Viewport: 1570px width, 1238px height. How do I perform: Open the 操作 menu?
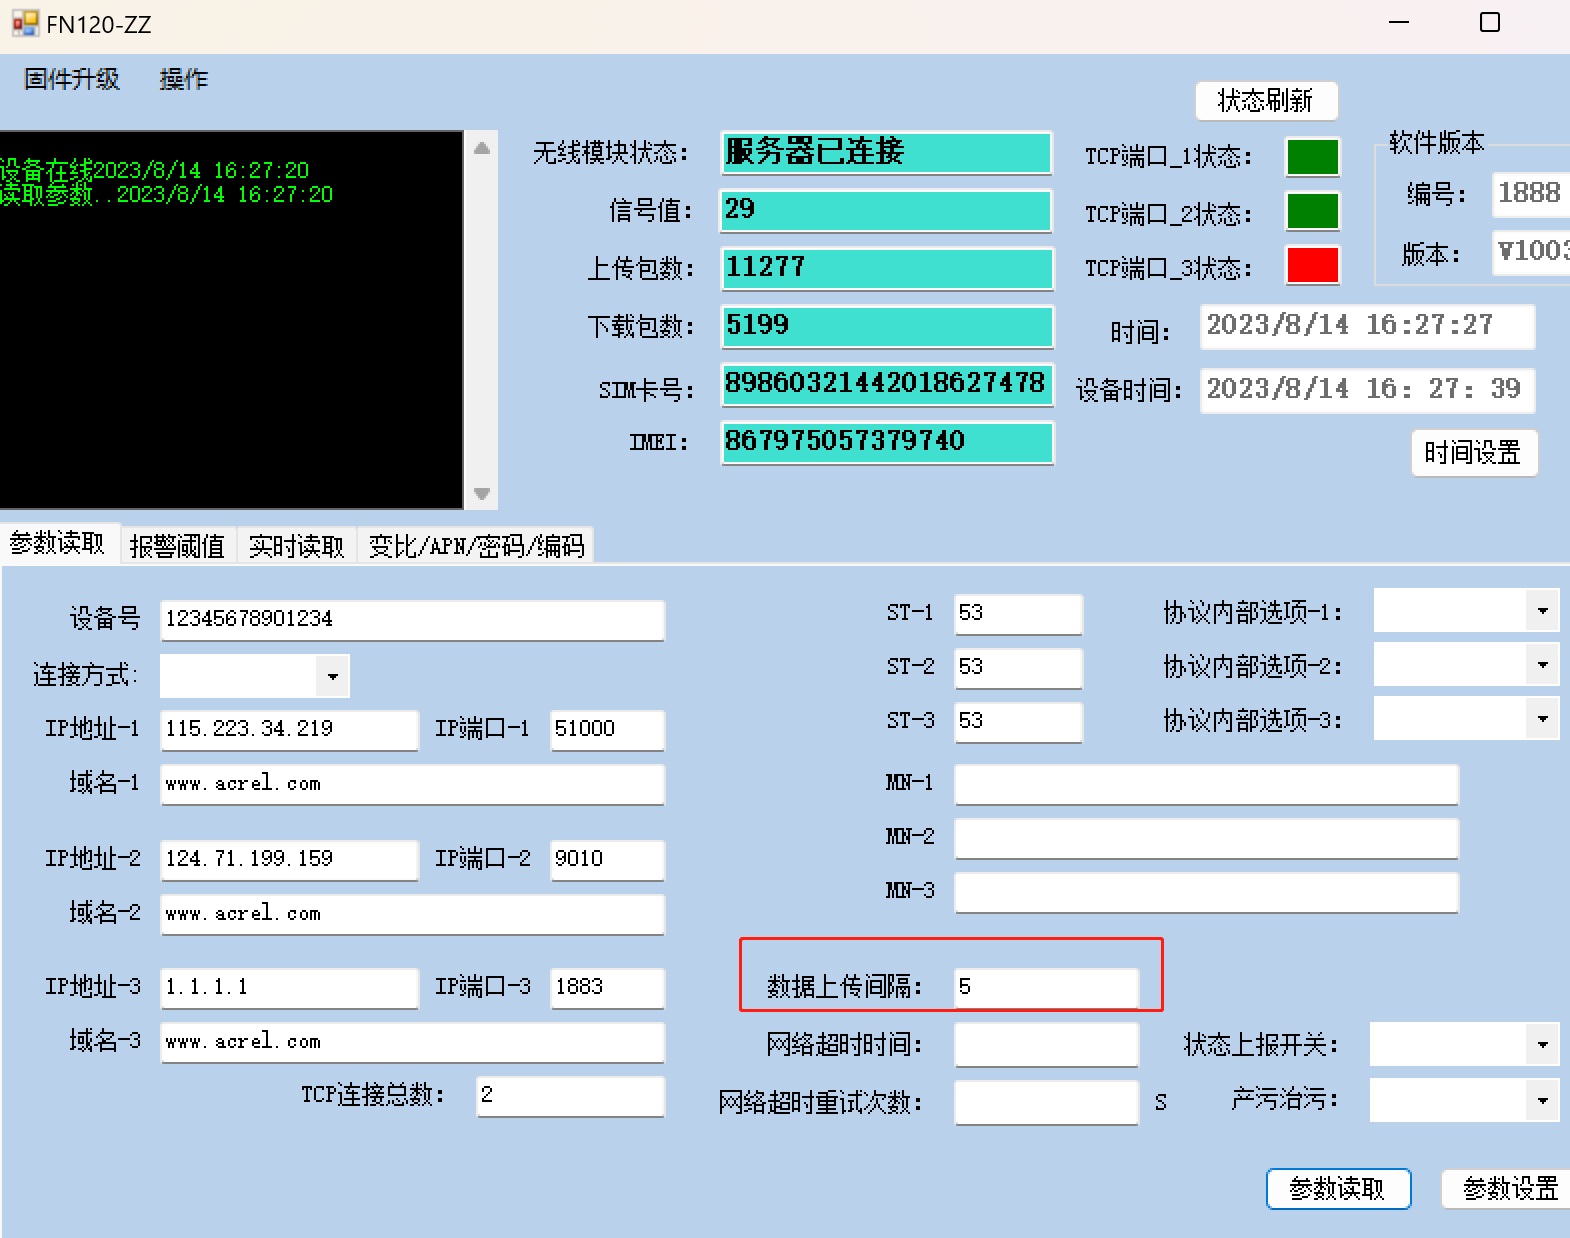coord(184,79)
